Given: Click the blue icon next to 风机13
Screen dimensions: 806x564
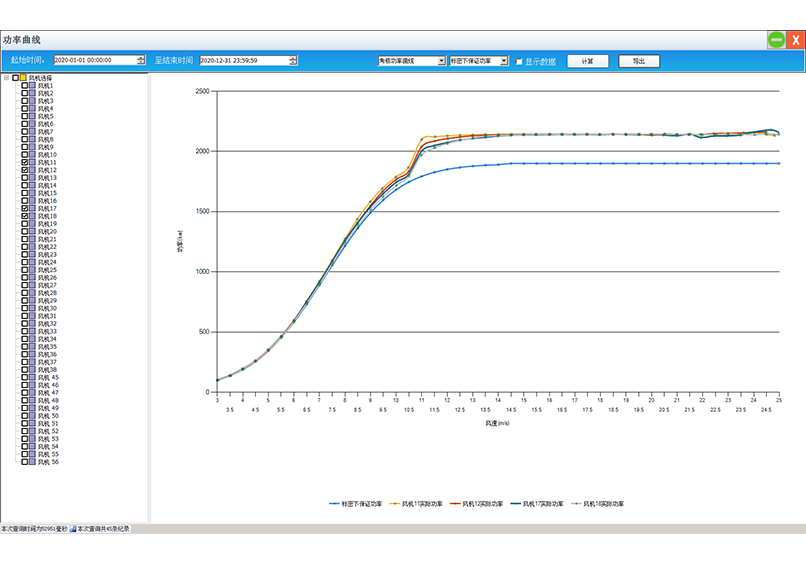Looking at the screenshot, I should (x=32, y=177).
